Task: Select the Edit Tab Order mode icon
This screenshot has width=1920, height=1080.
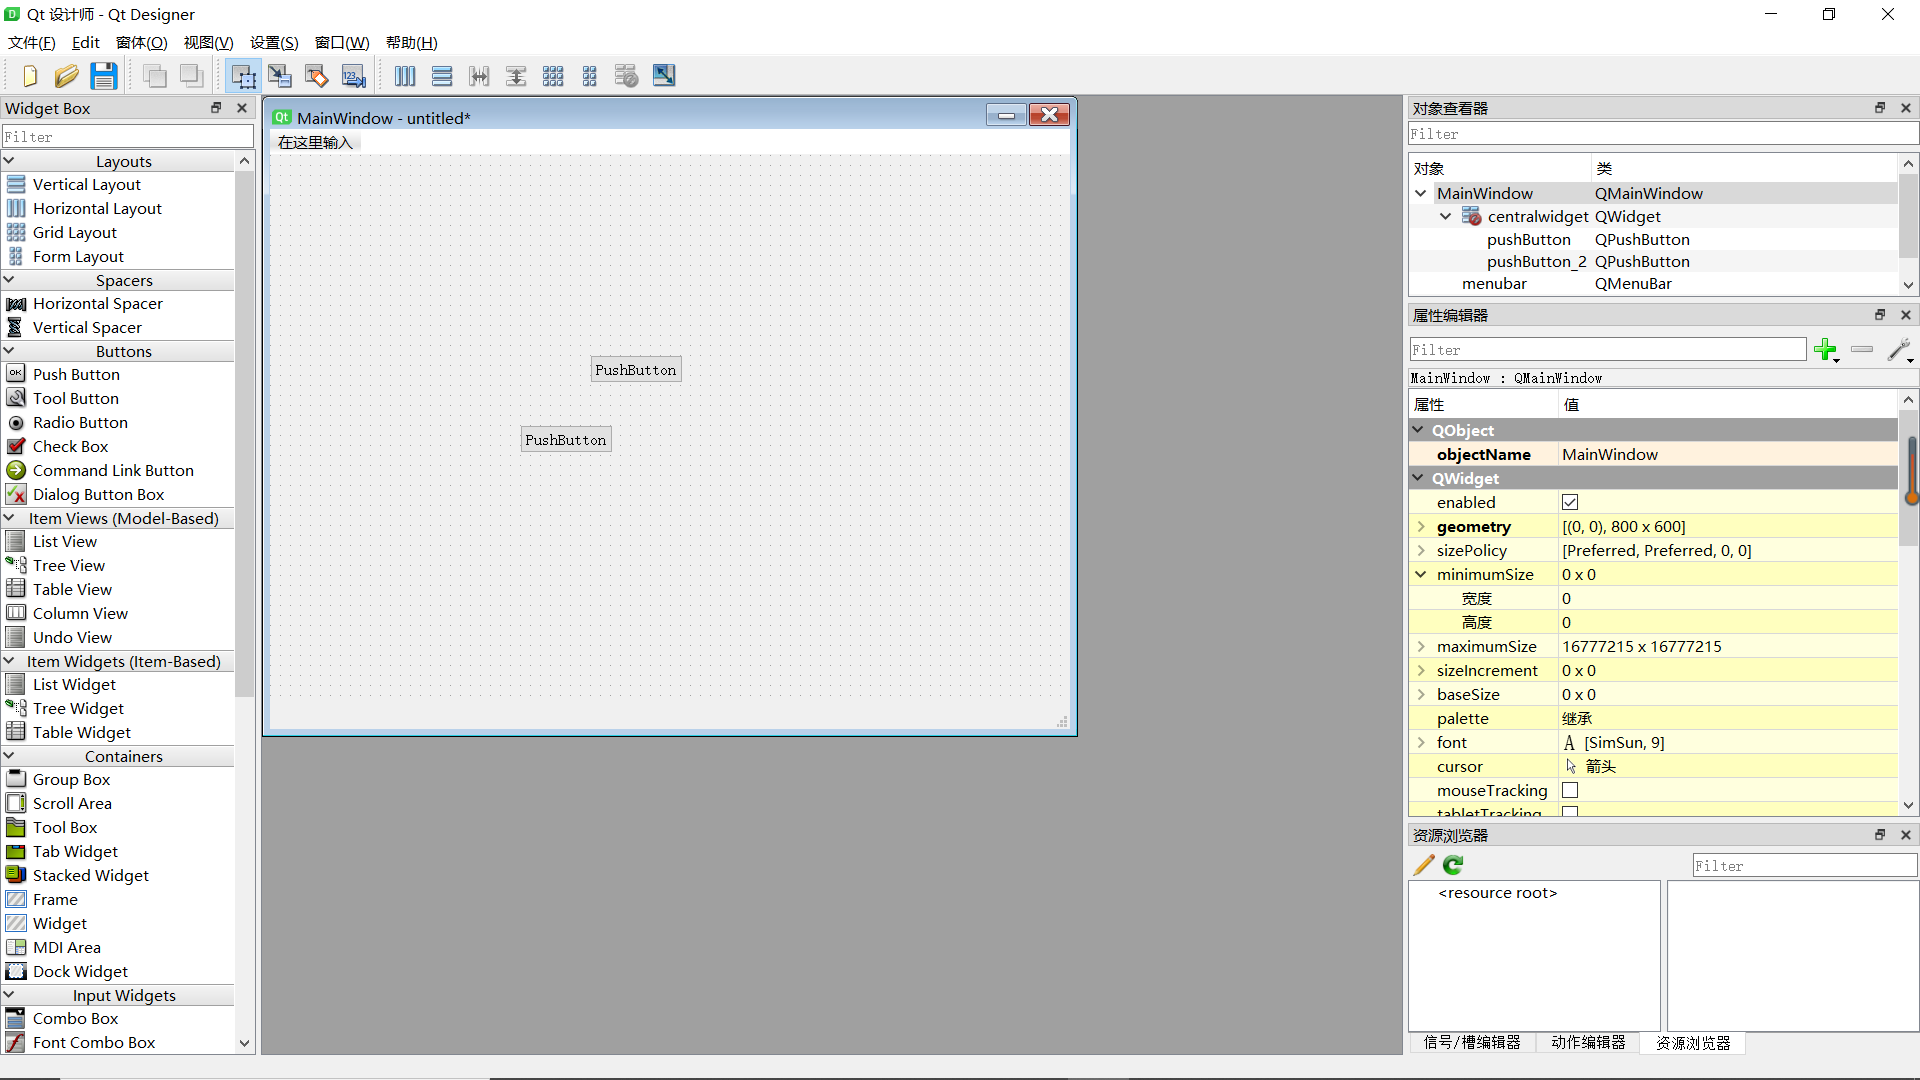Action: [x=353, y=76]
